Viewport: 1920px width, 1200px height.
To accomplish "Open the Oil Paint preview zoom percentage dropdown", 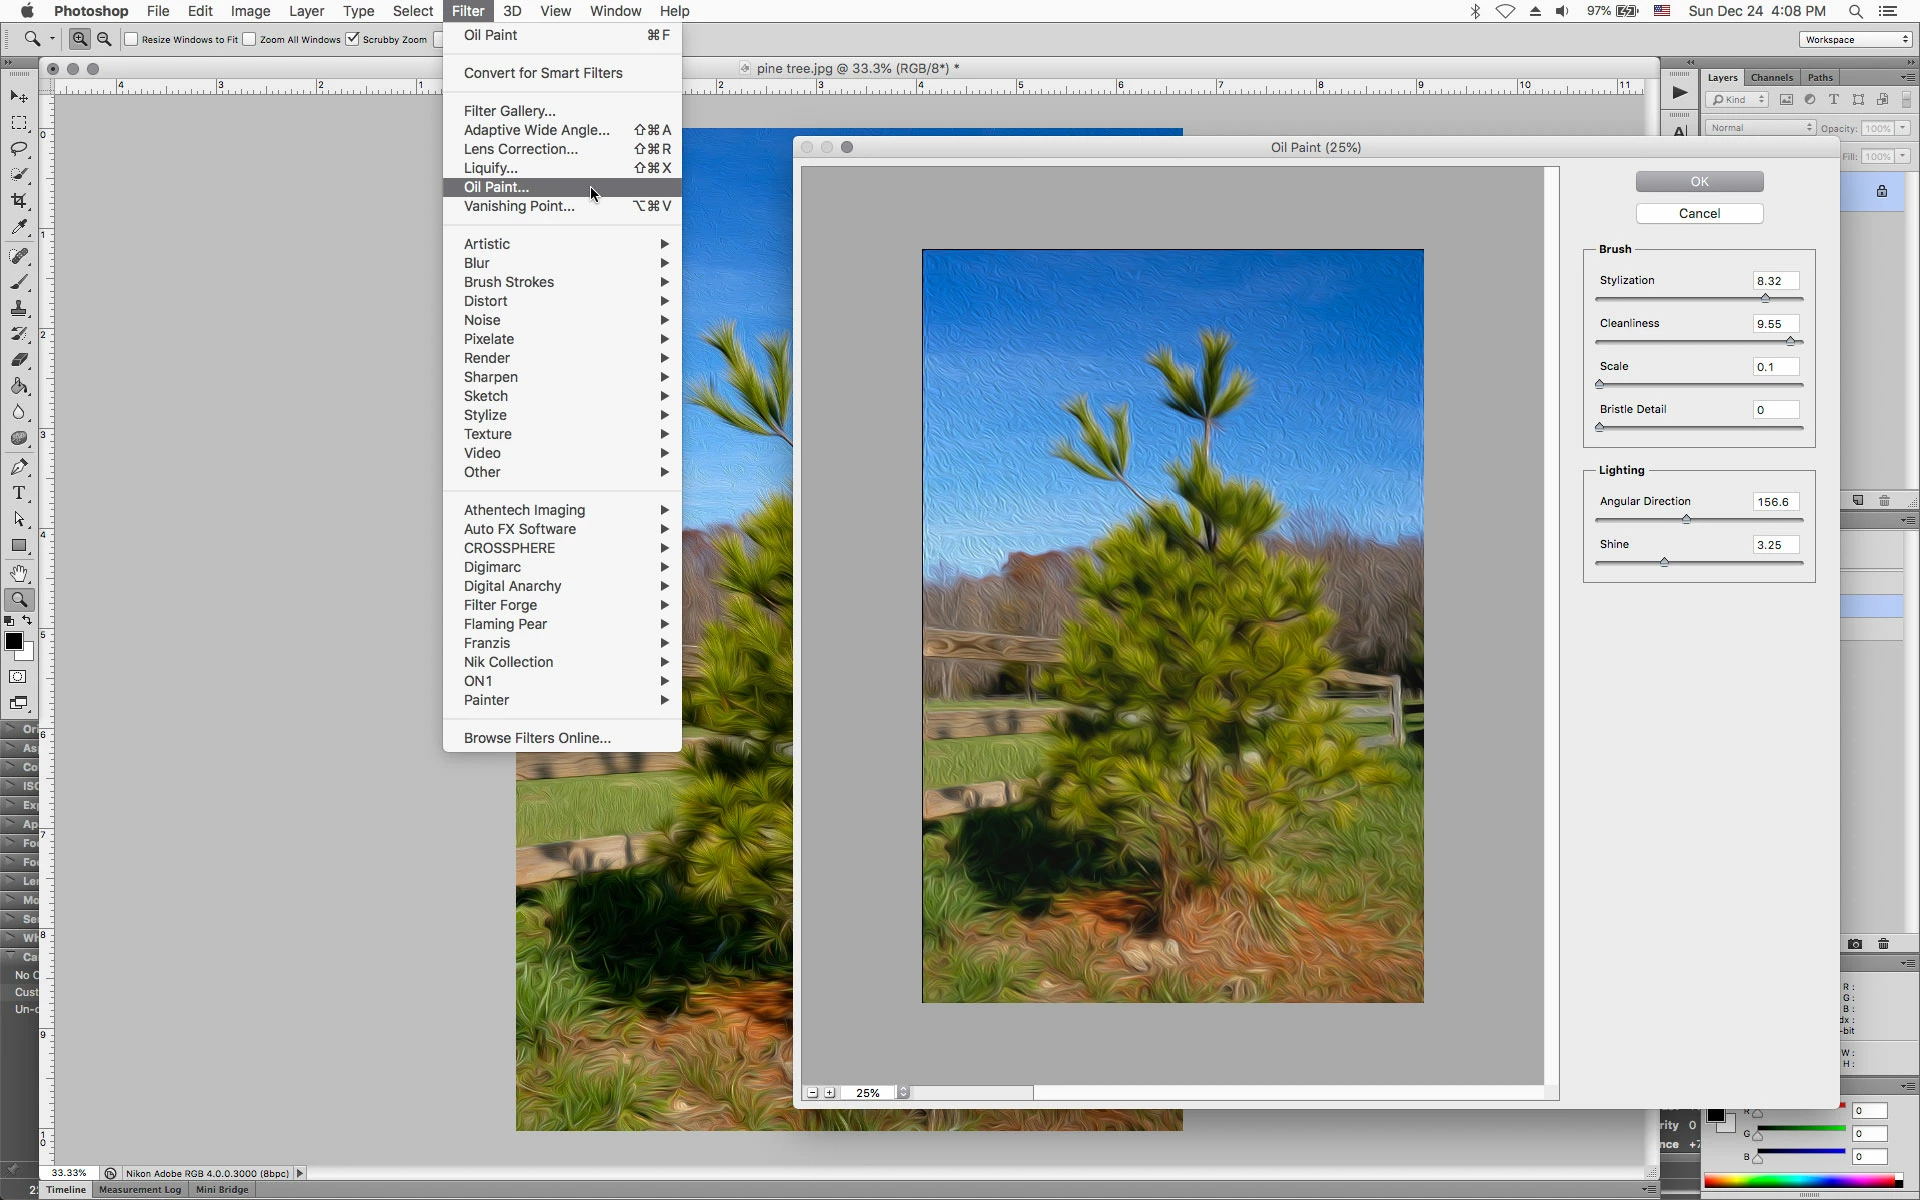I will tap(903, 1093).
